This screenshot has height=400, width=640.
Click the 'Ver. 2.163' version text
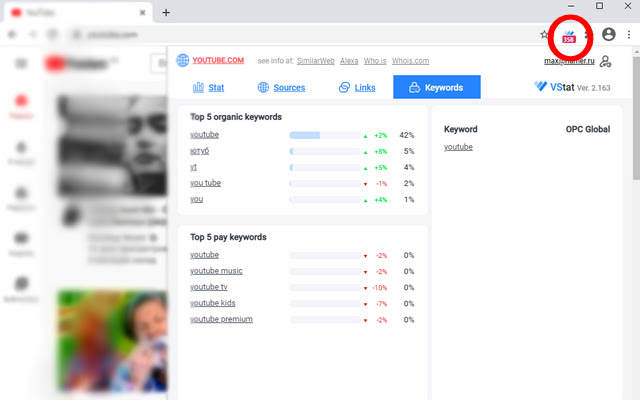594,88
